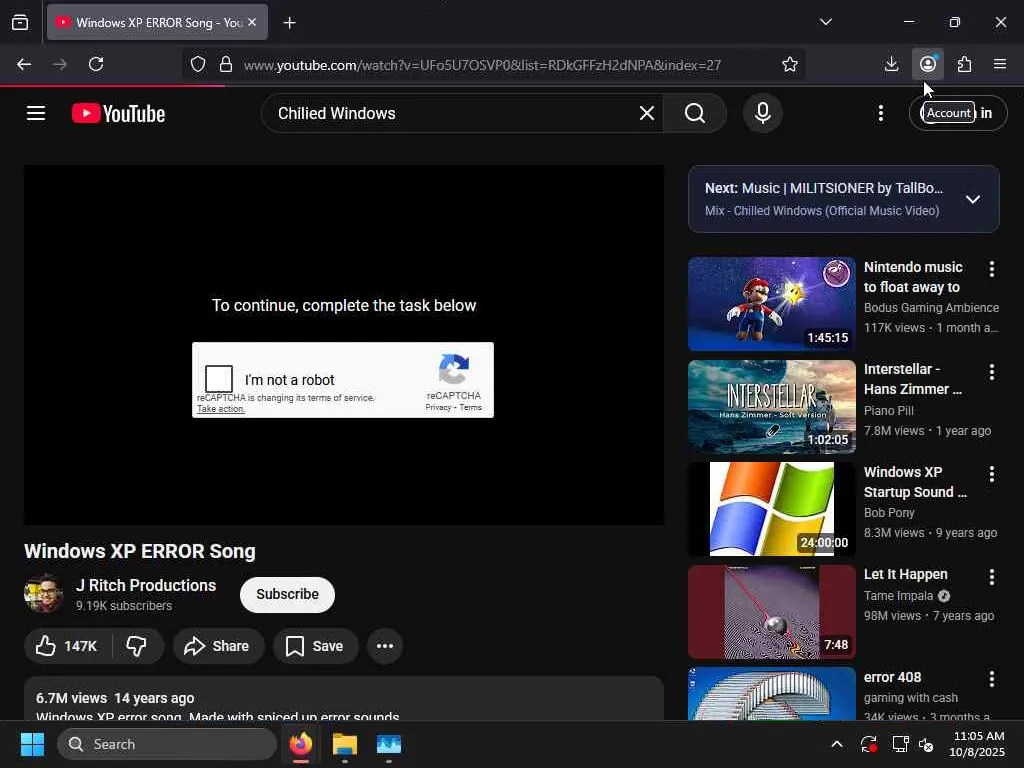1024x768 pixels.
Task: List all tabs dropdown arrow
Action: click(825, 22)
